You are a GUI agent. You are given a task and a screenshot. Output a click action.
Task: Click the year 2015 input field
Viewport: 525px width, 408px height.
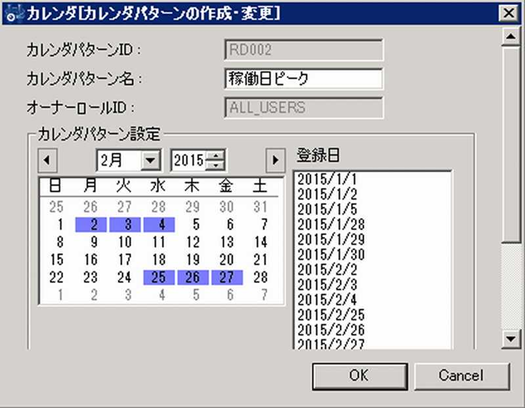(189, 160)
